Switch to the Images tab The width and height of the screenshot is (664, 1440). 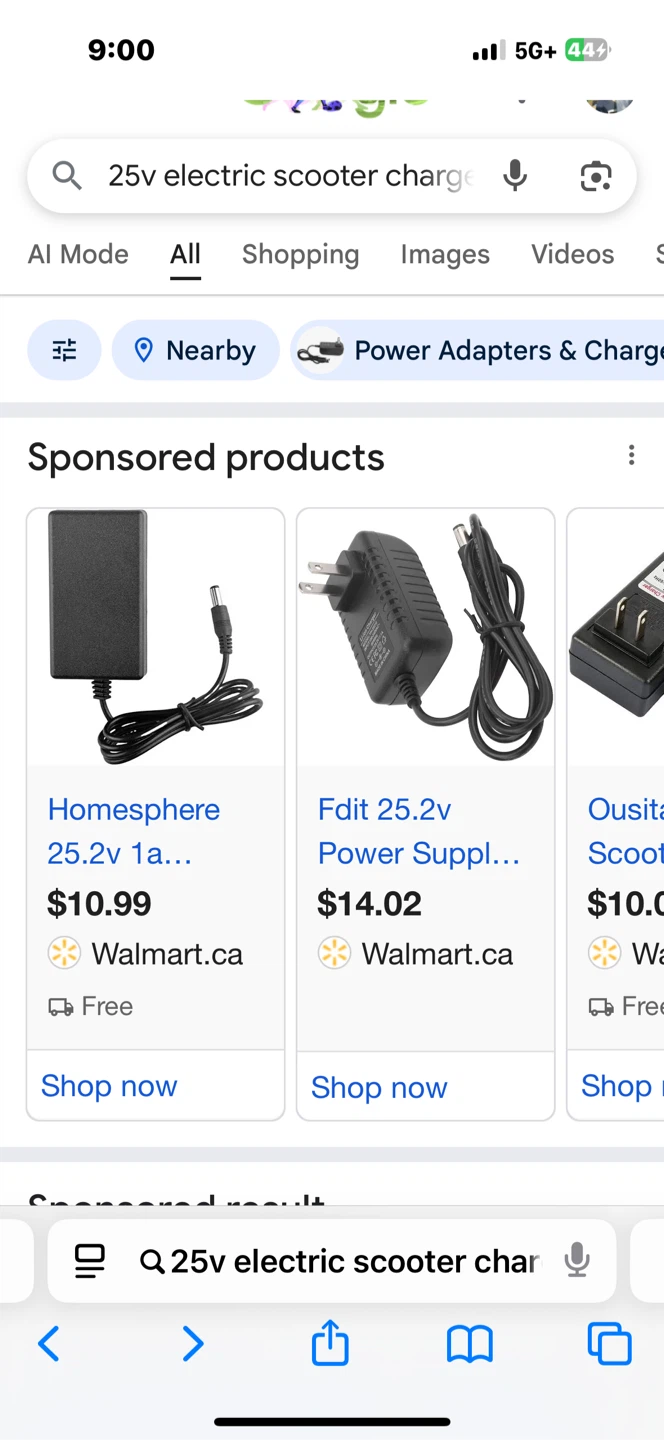445,254
